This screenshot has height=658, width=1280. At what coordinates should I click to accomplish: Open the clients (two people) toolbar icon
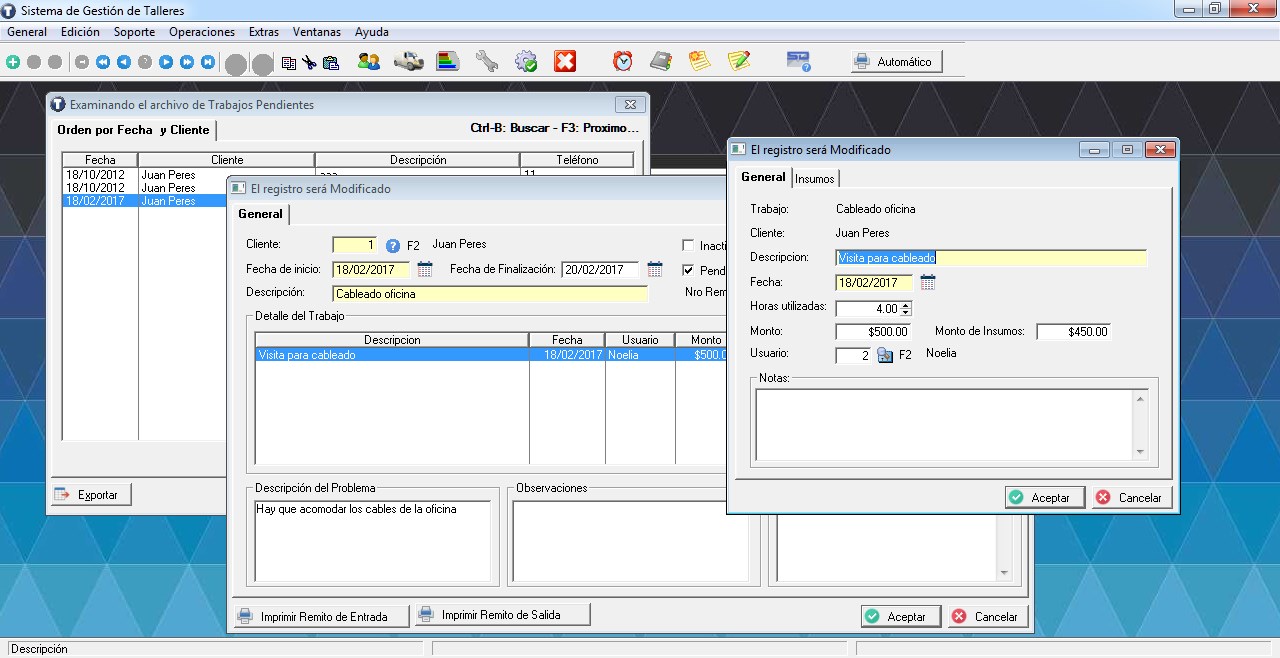point(368,62)
